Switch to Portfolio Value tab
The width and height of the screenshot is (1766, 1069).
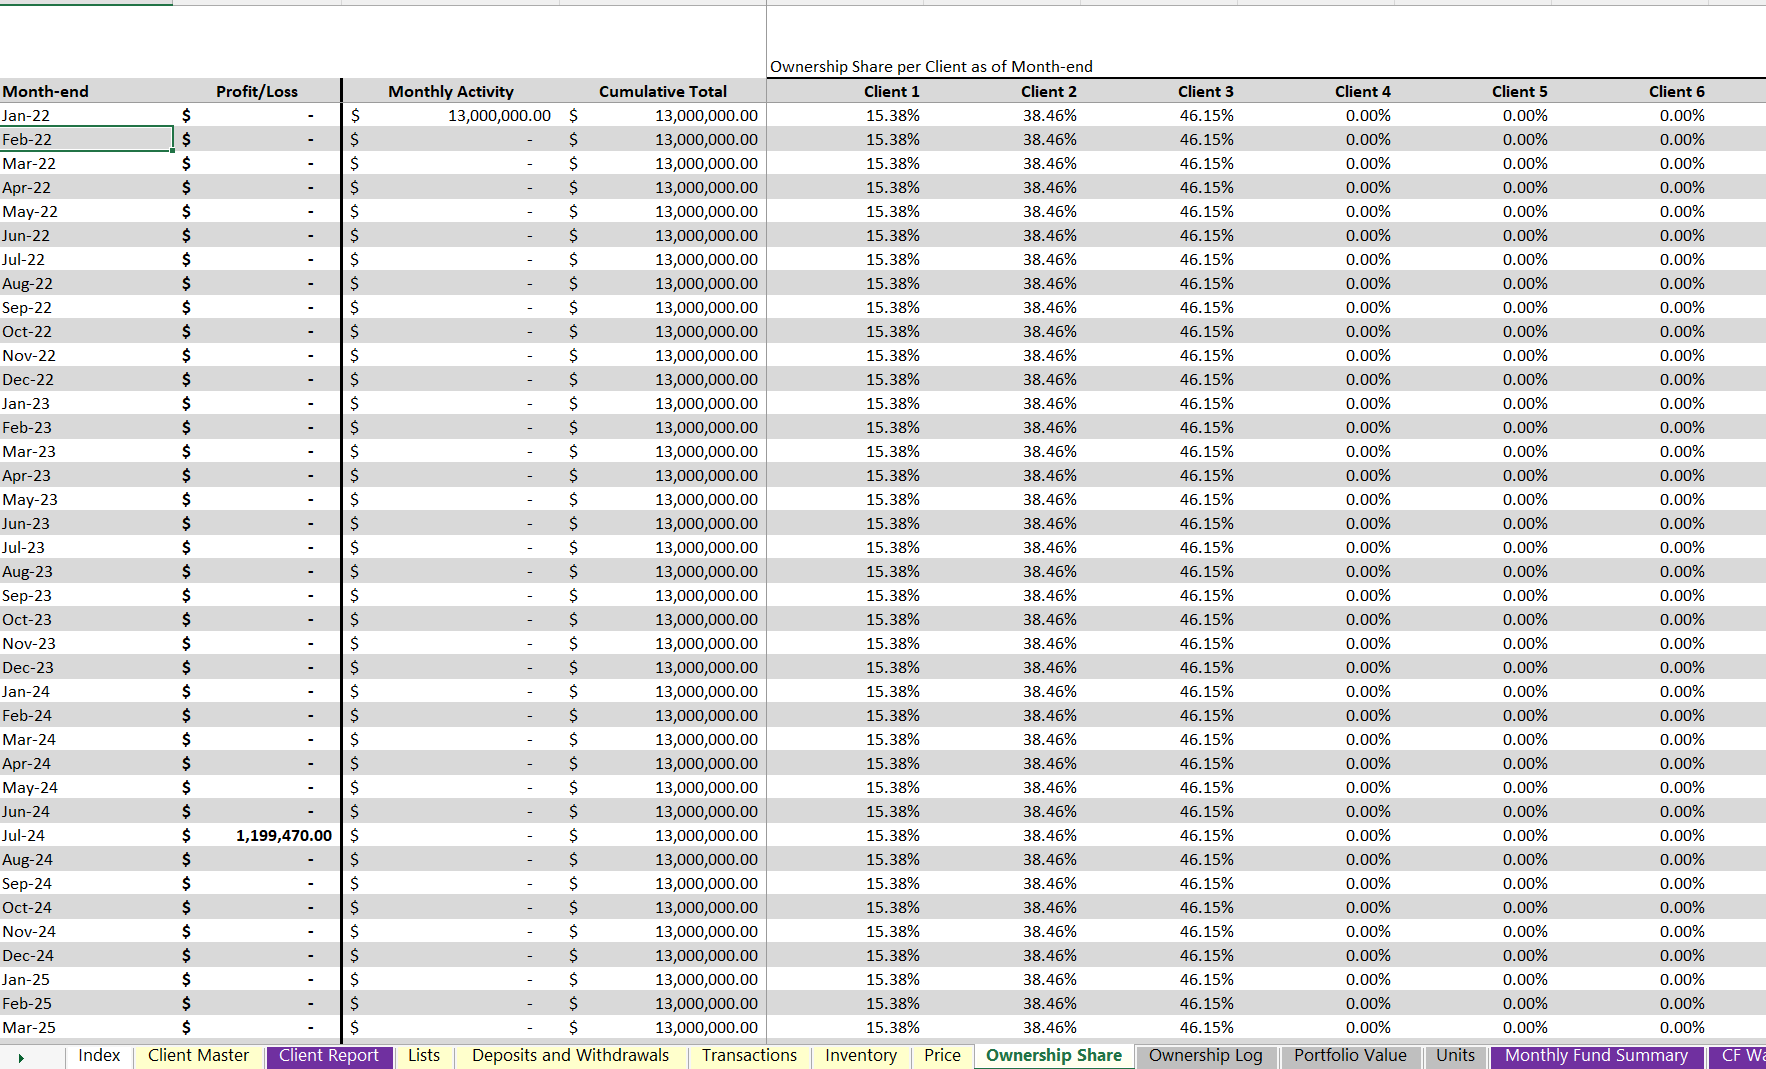click(x=1350, y=1056)
